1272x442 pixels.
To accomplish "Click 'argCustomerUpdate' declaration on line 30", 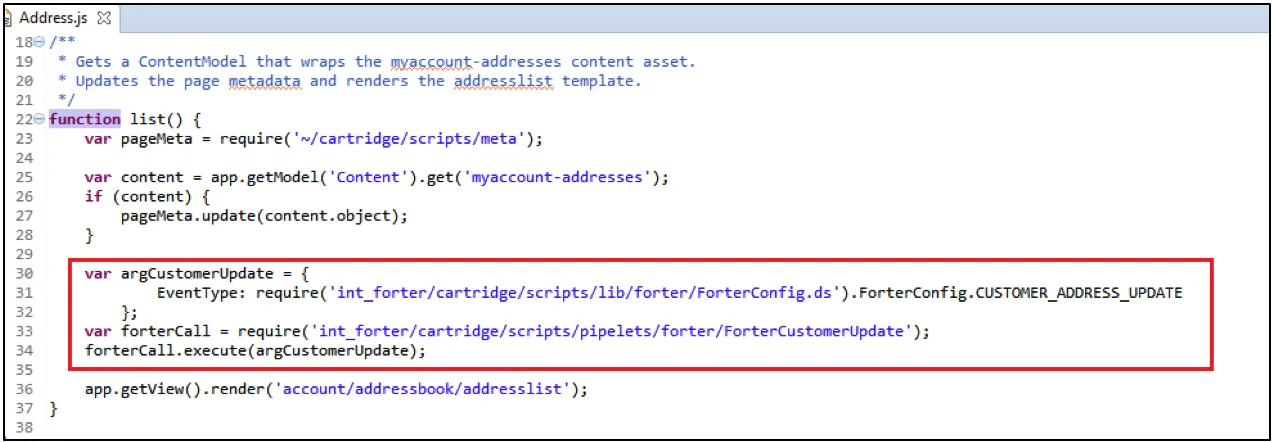I will pos(196,274).
